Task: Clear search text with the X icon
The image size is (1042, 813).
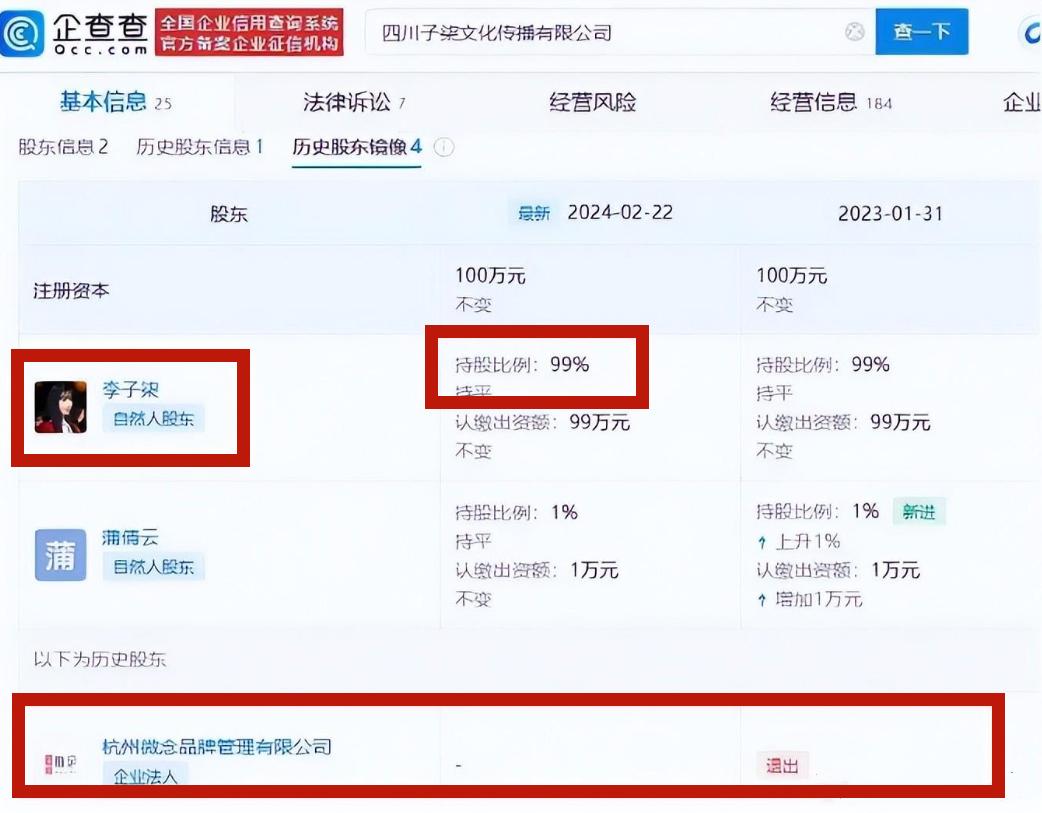Action: click(x=855, y=32)
